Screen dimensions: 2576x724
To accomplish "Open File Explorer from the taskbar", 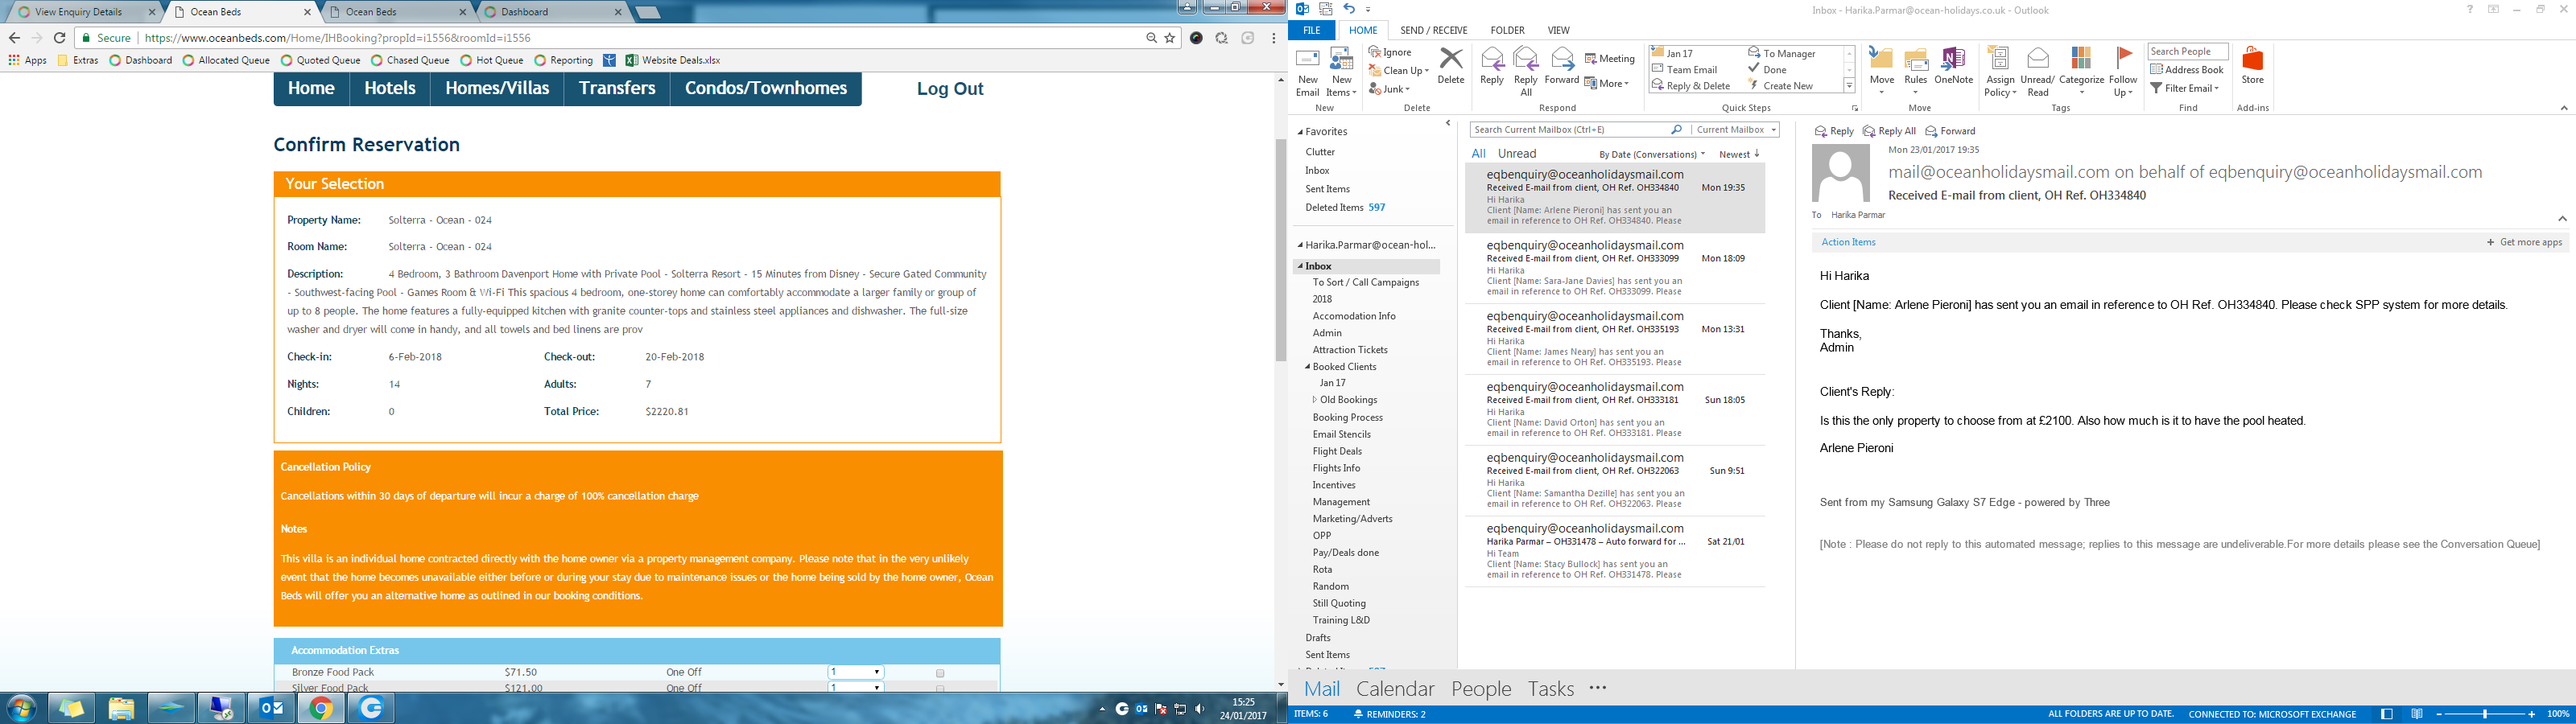I will pos(121,708).
